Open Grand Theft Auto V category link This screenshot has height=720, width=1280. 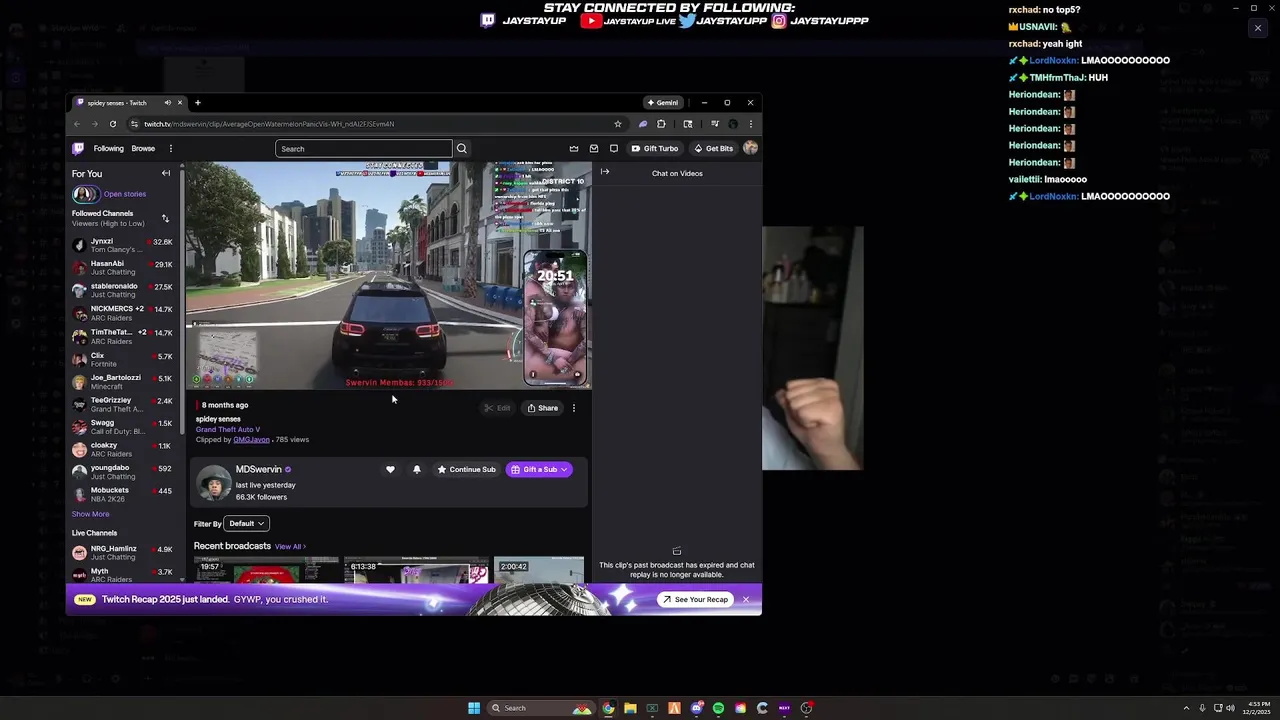pos(228,429)
